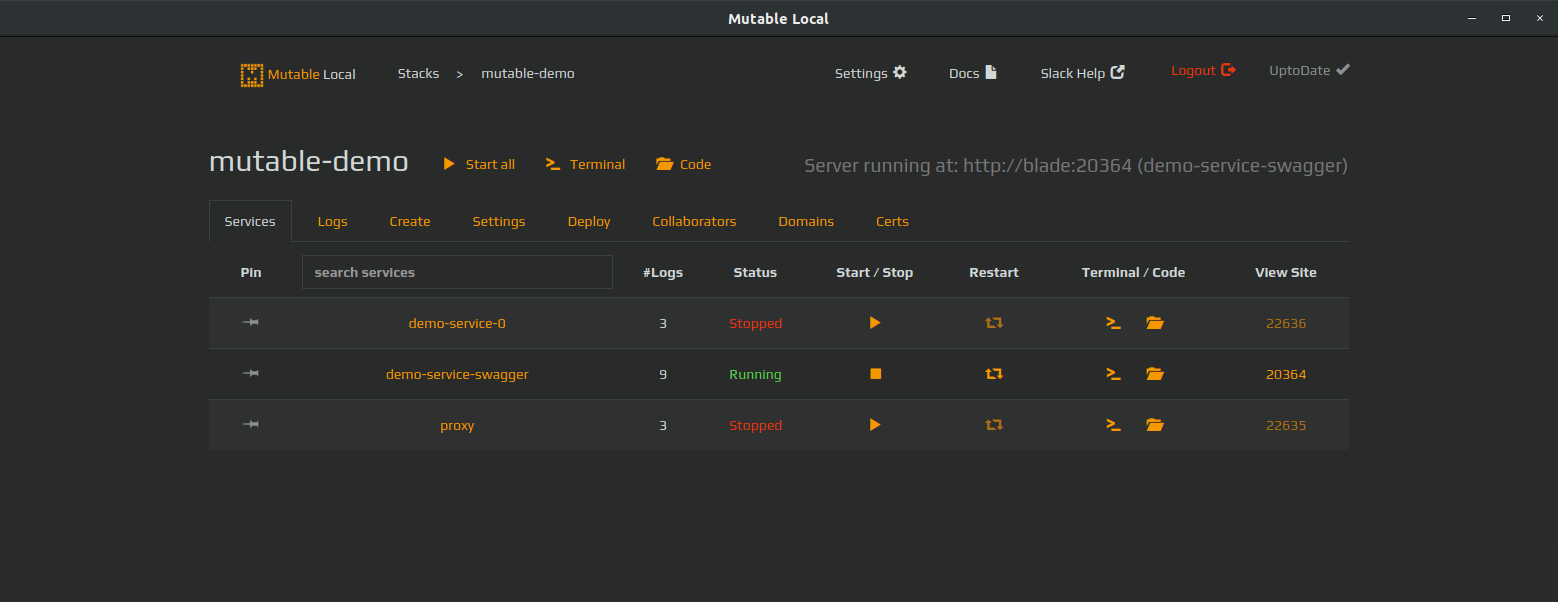Click the search services input field
The image size is (1558, 602).
[x=457, y=272]
